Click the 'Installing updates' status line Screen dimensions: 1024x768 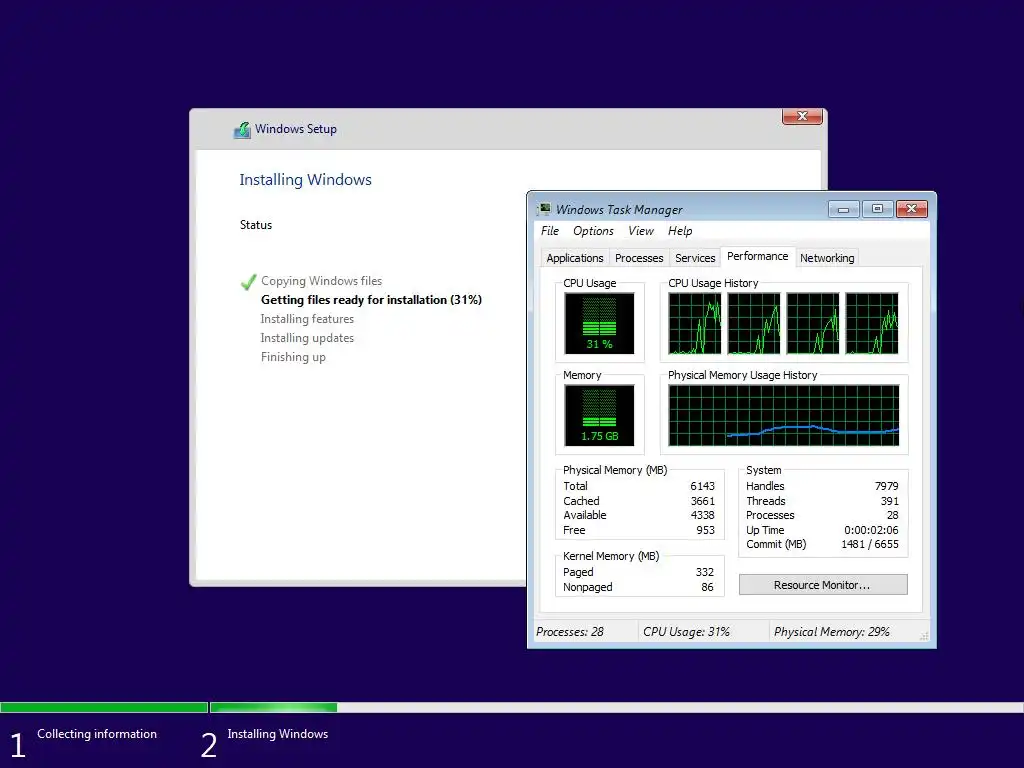(307, 338)
